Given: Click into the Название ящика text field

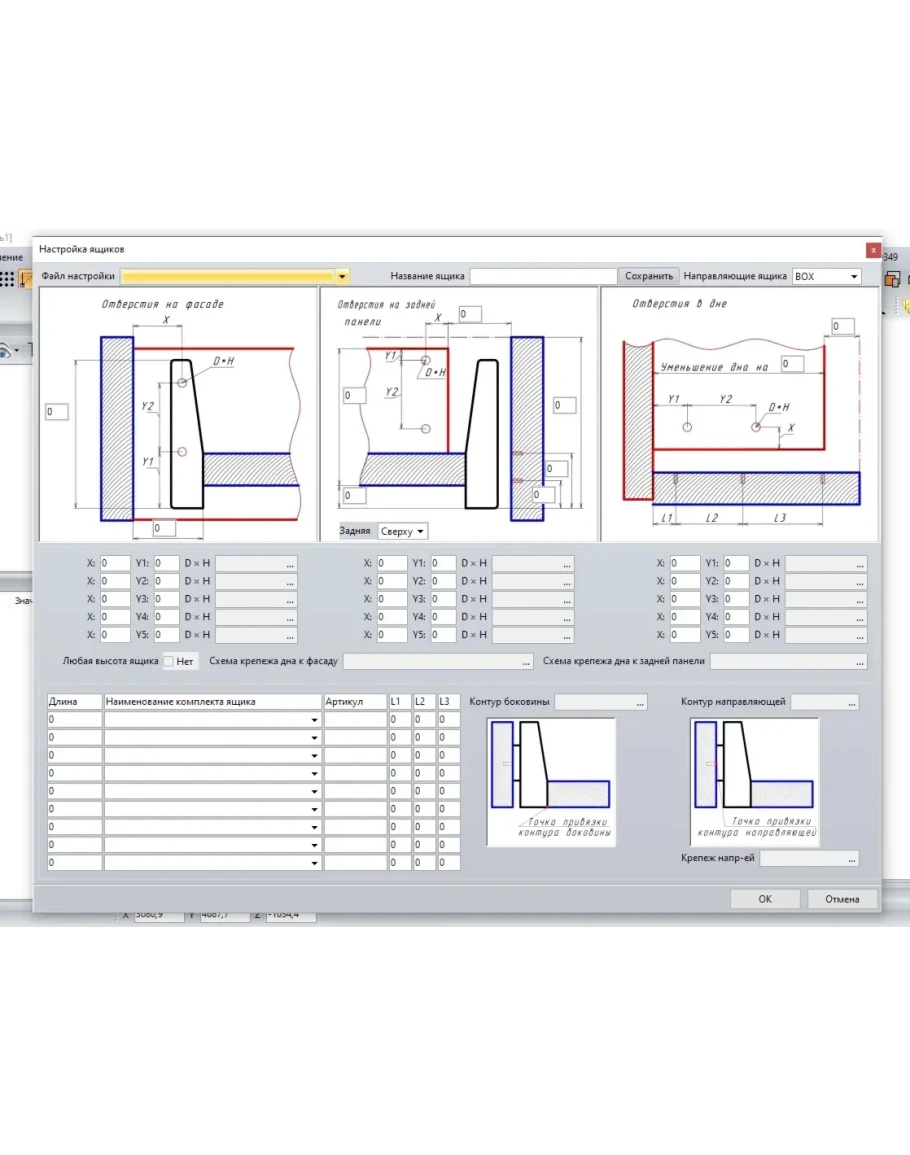Looking at the screenshot, I should (x=543, y=276).
